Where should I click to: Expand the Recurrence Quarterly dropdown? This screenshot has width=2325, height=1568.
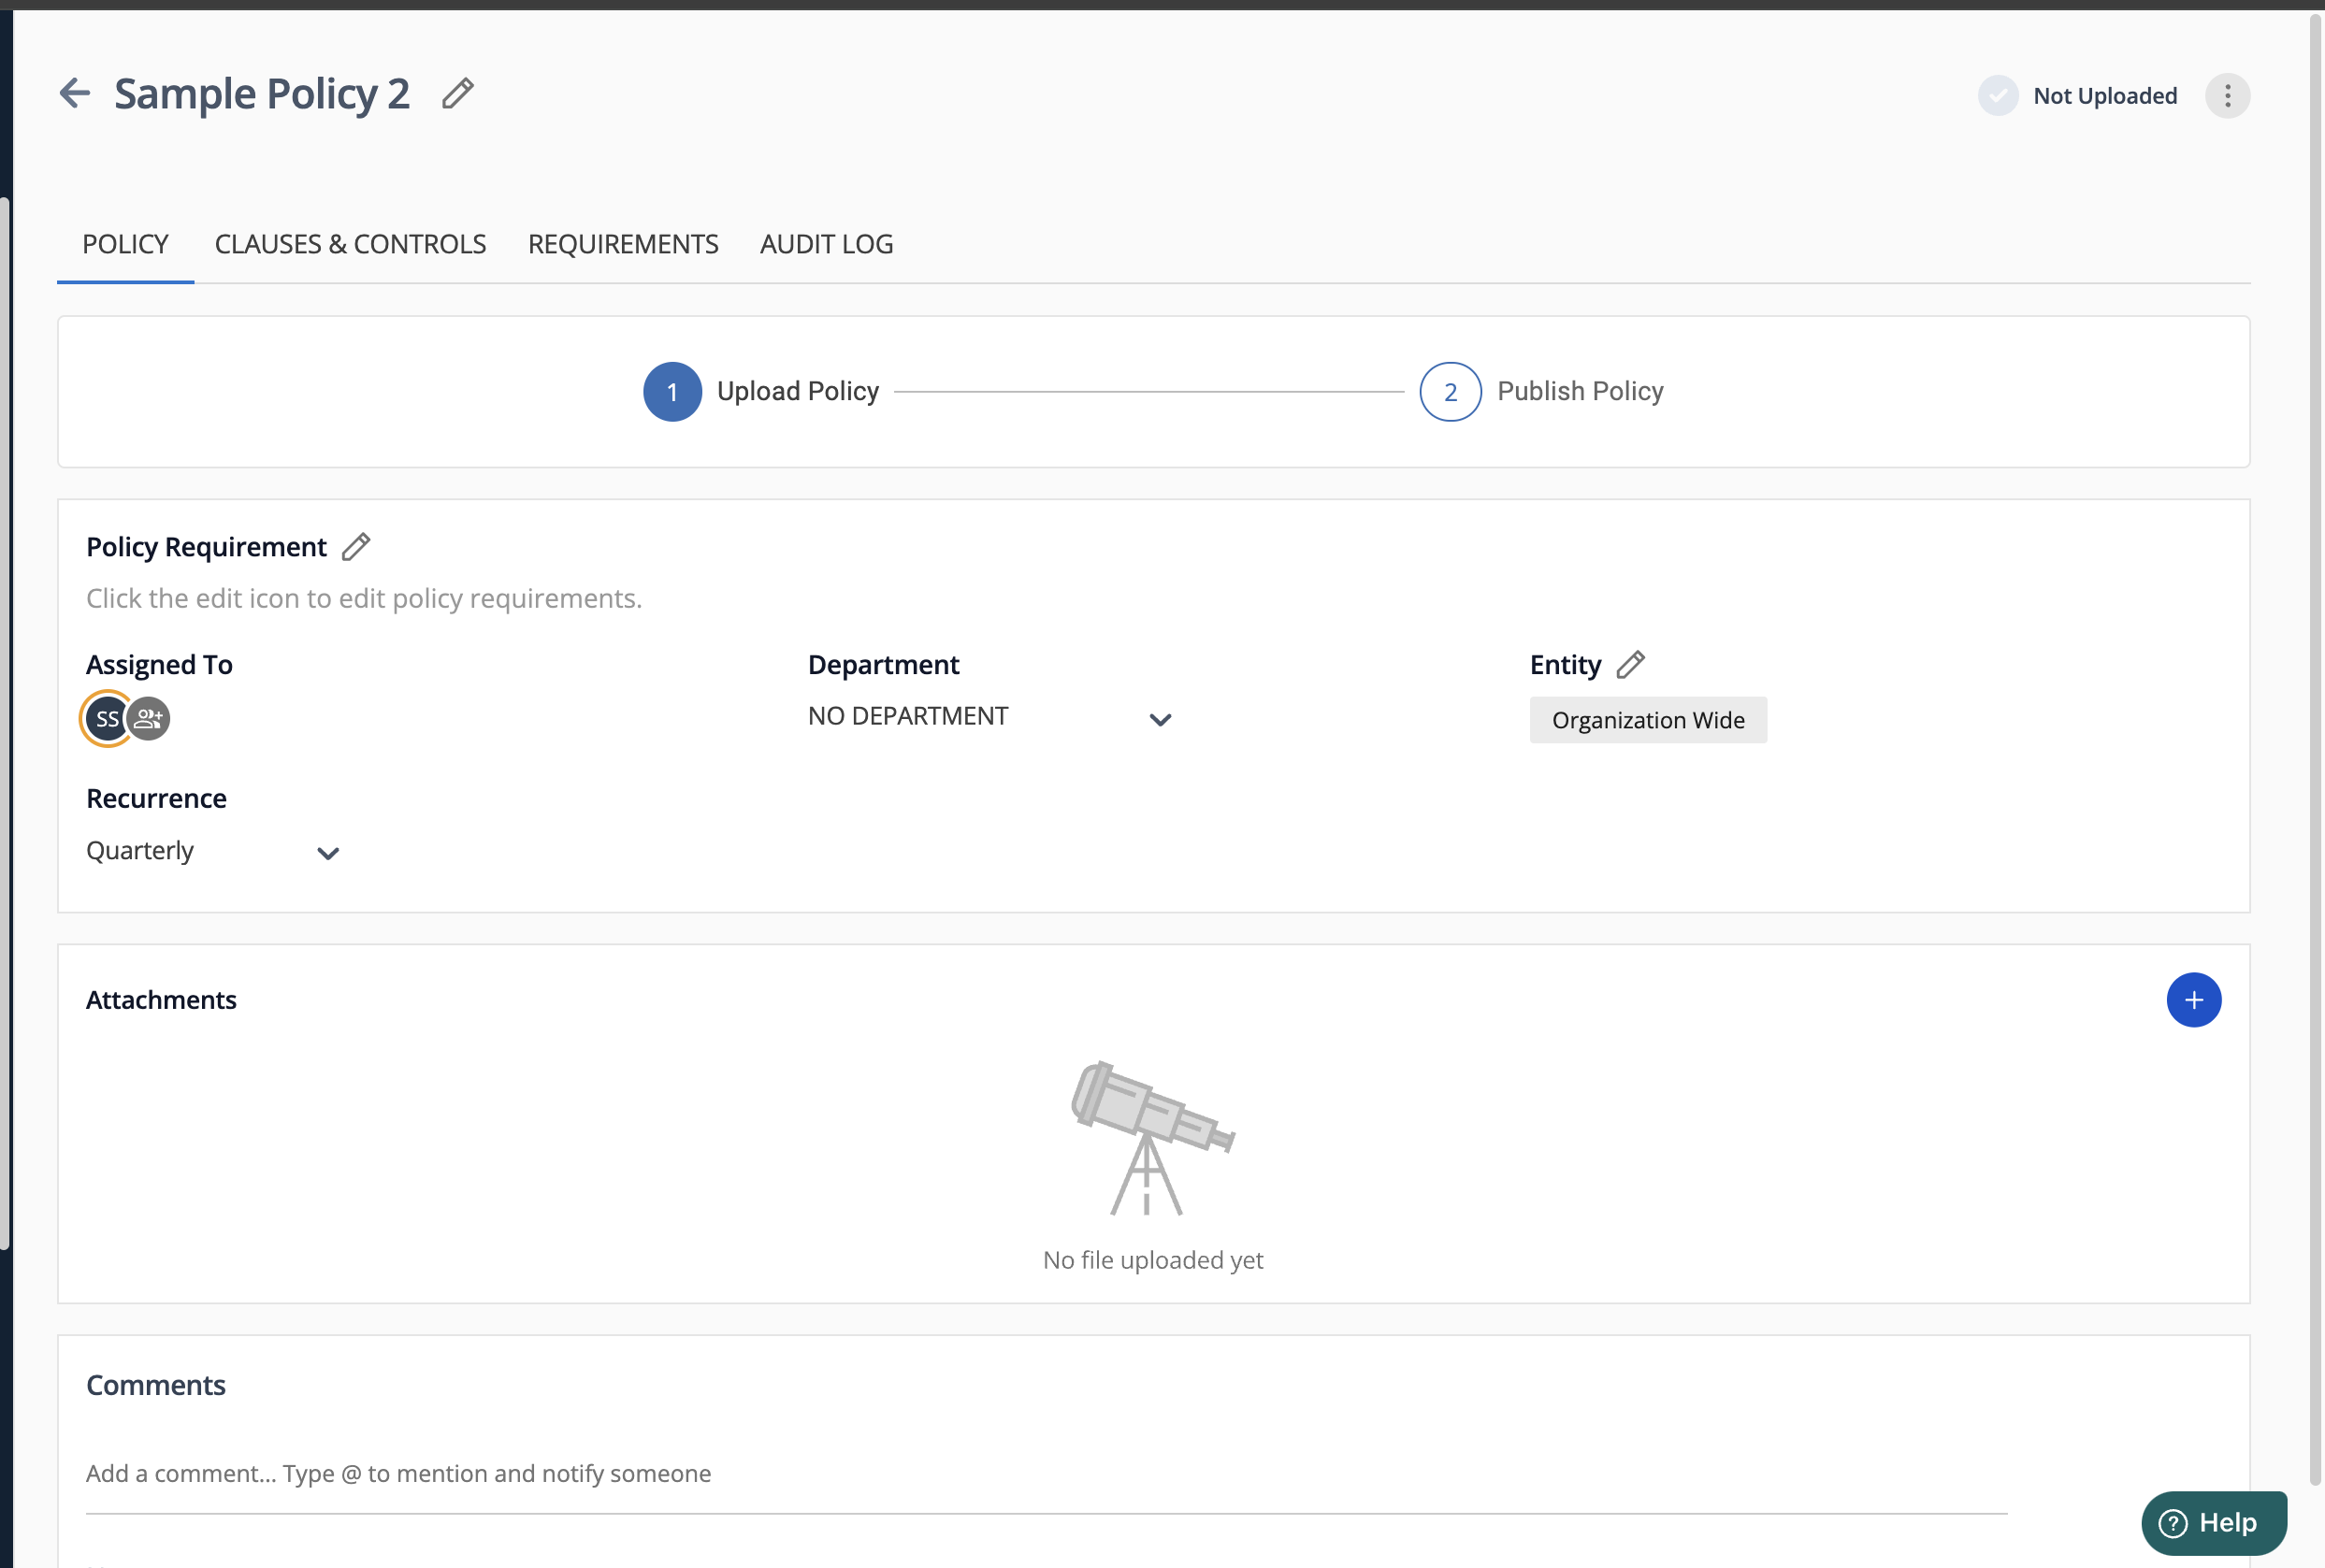(x=213, y=852)
